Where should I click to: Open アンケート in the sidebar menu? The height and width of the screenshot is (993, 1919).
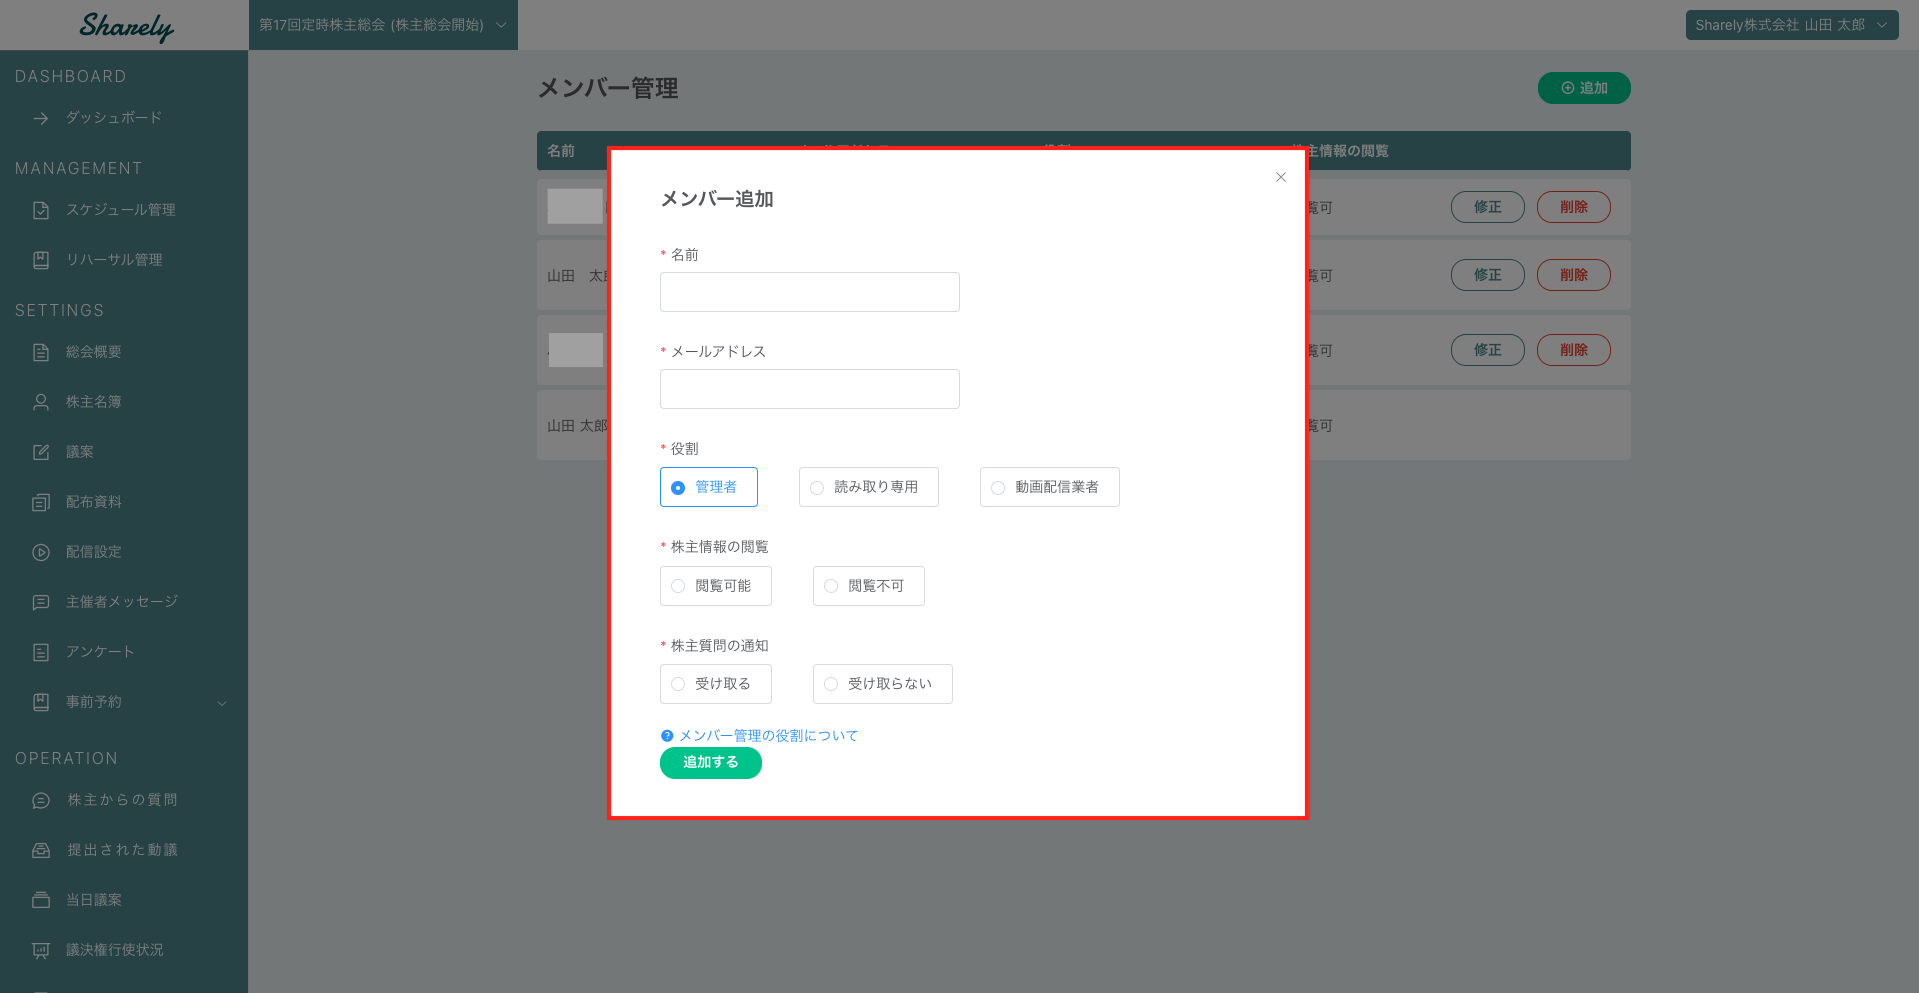coord(100,652)
